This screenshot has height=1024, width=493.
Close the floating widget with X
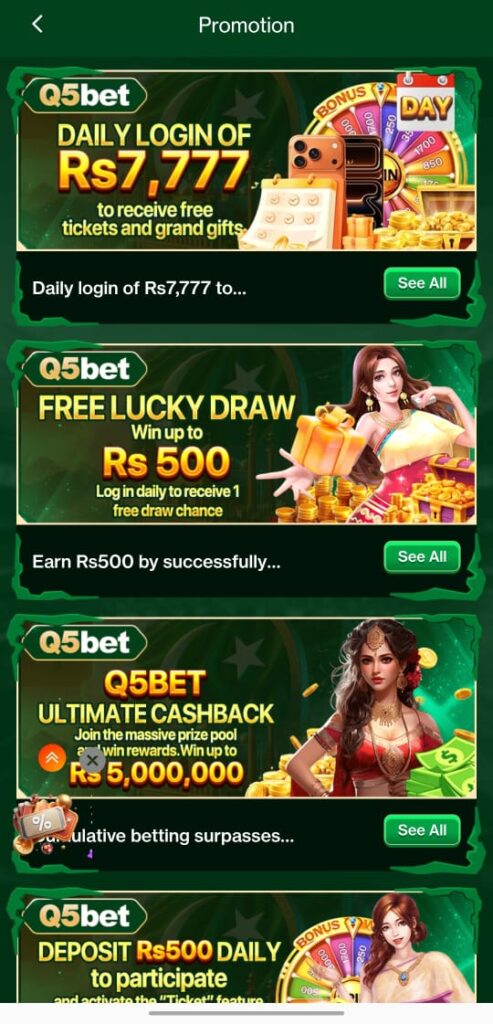92,760
